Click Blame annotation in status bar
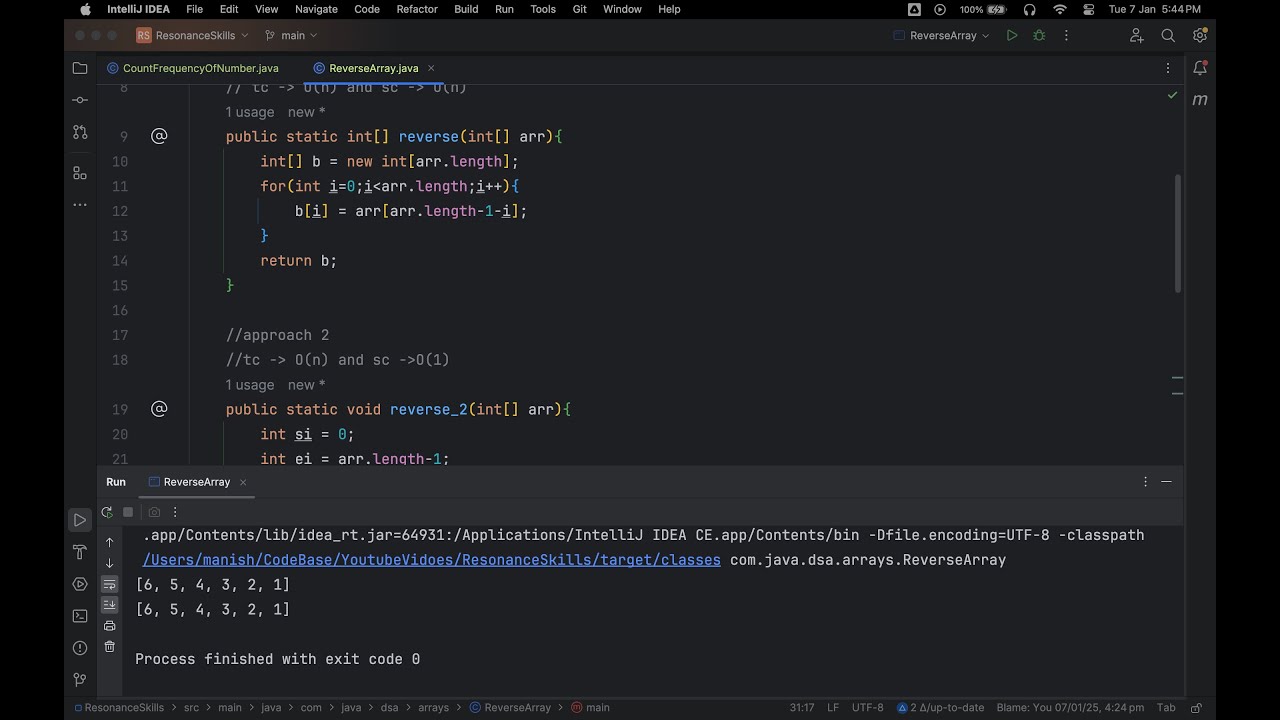The height and width of the screenshot is (720, 1280). [1070, 707]
